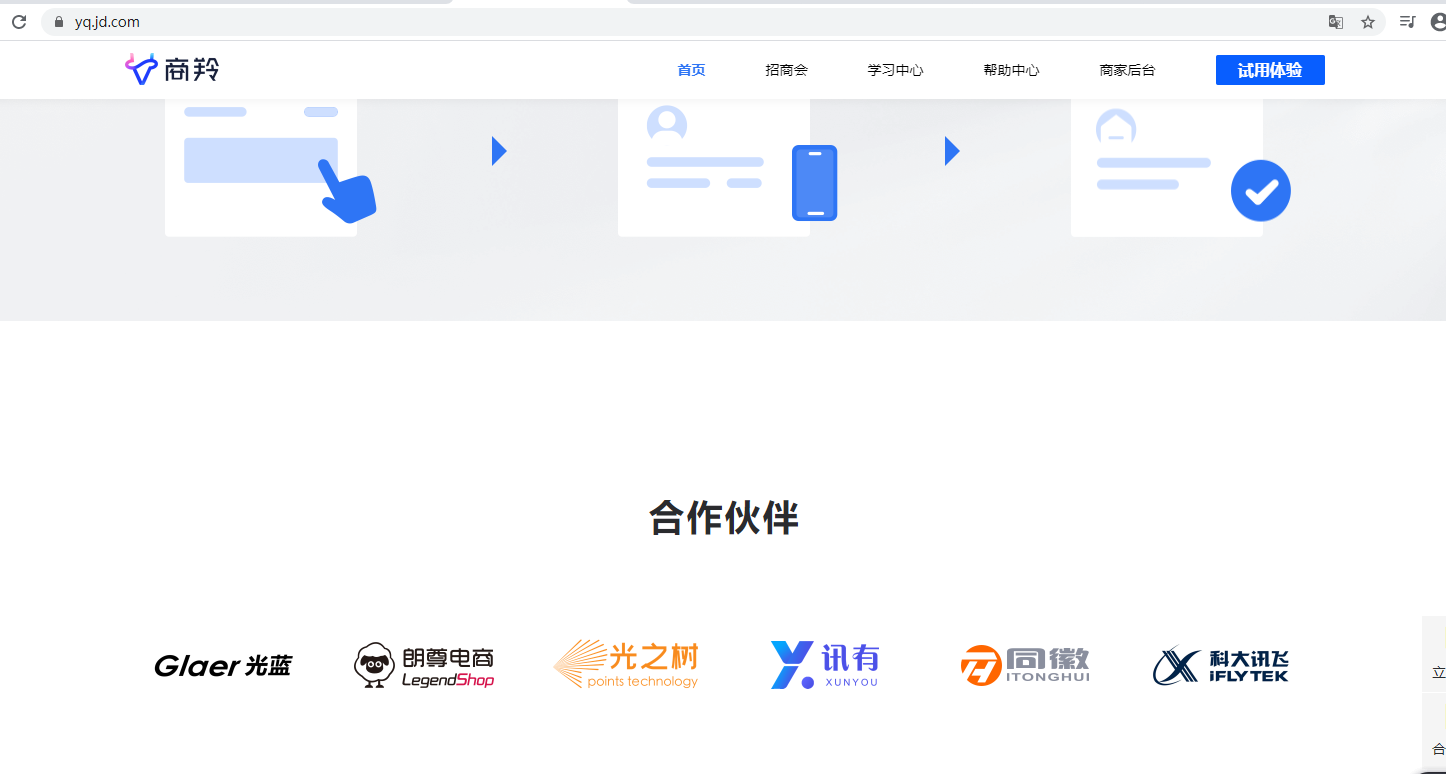
Task: Open 帮助中心 from the top menu
Action: pyautogui.click(x=1011, y=70)
